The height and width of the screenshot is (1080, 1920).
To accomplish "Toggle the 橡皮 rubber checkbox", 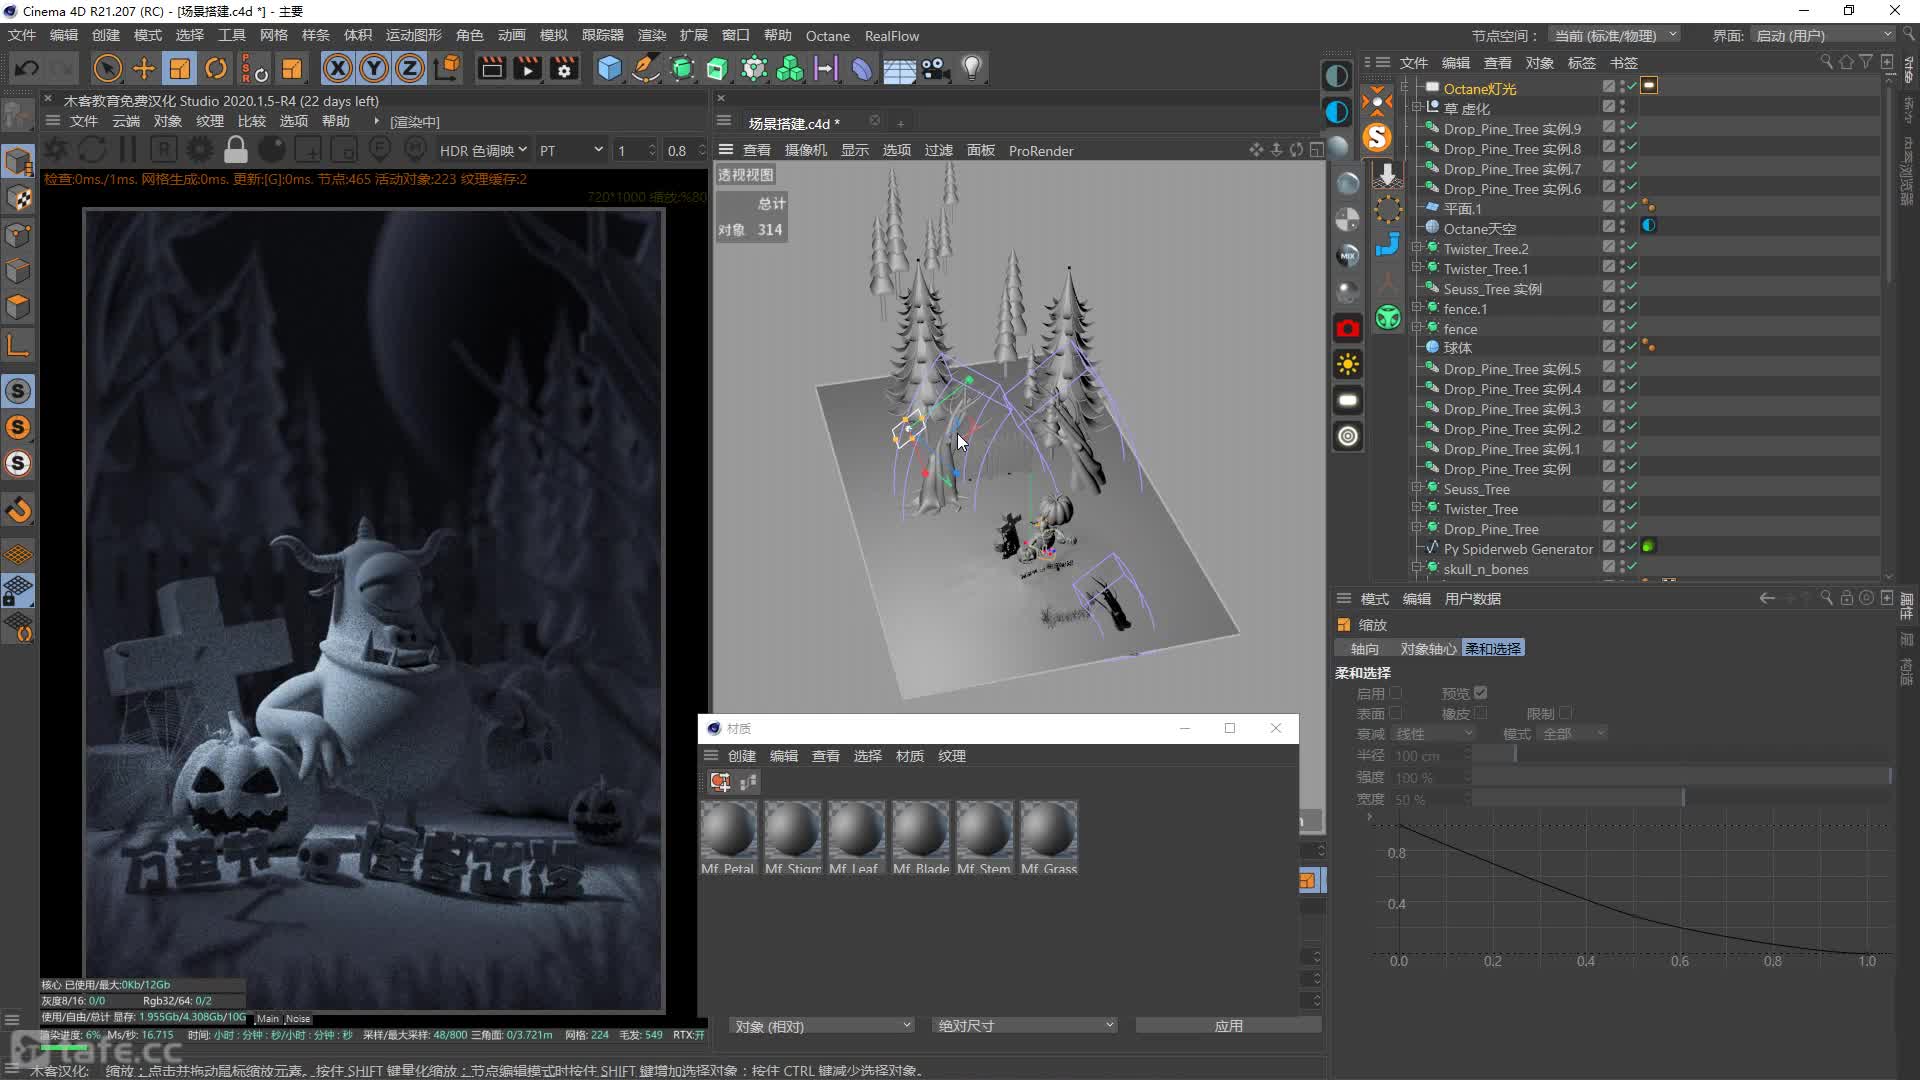I will coord(1481,713).
